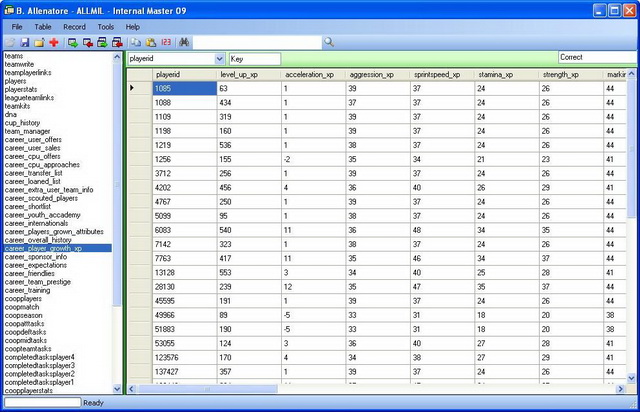Click the magnifying glass search icon
Image resolution: width=640 pixels, height=412 pixels.
(x=329, y=42)
